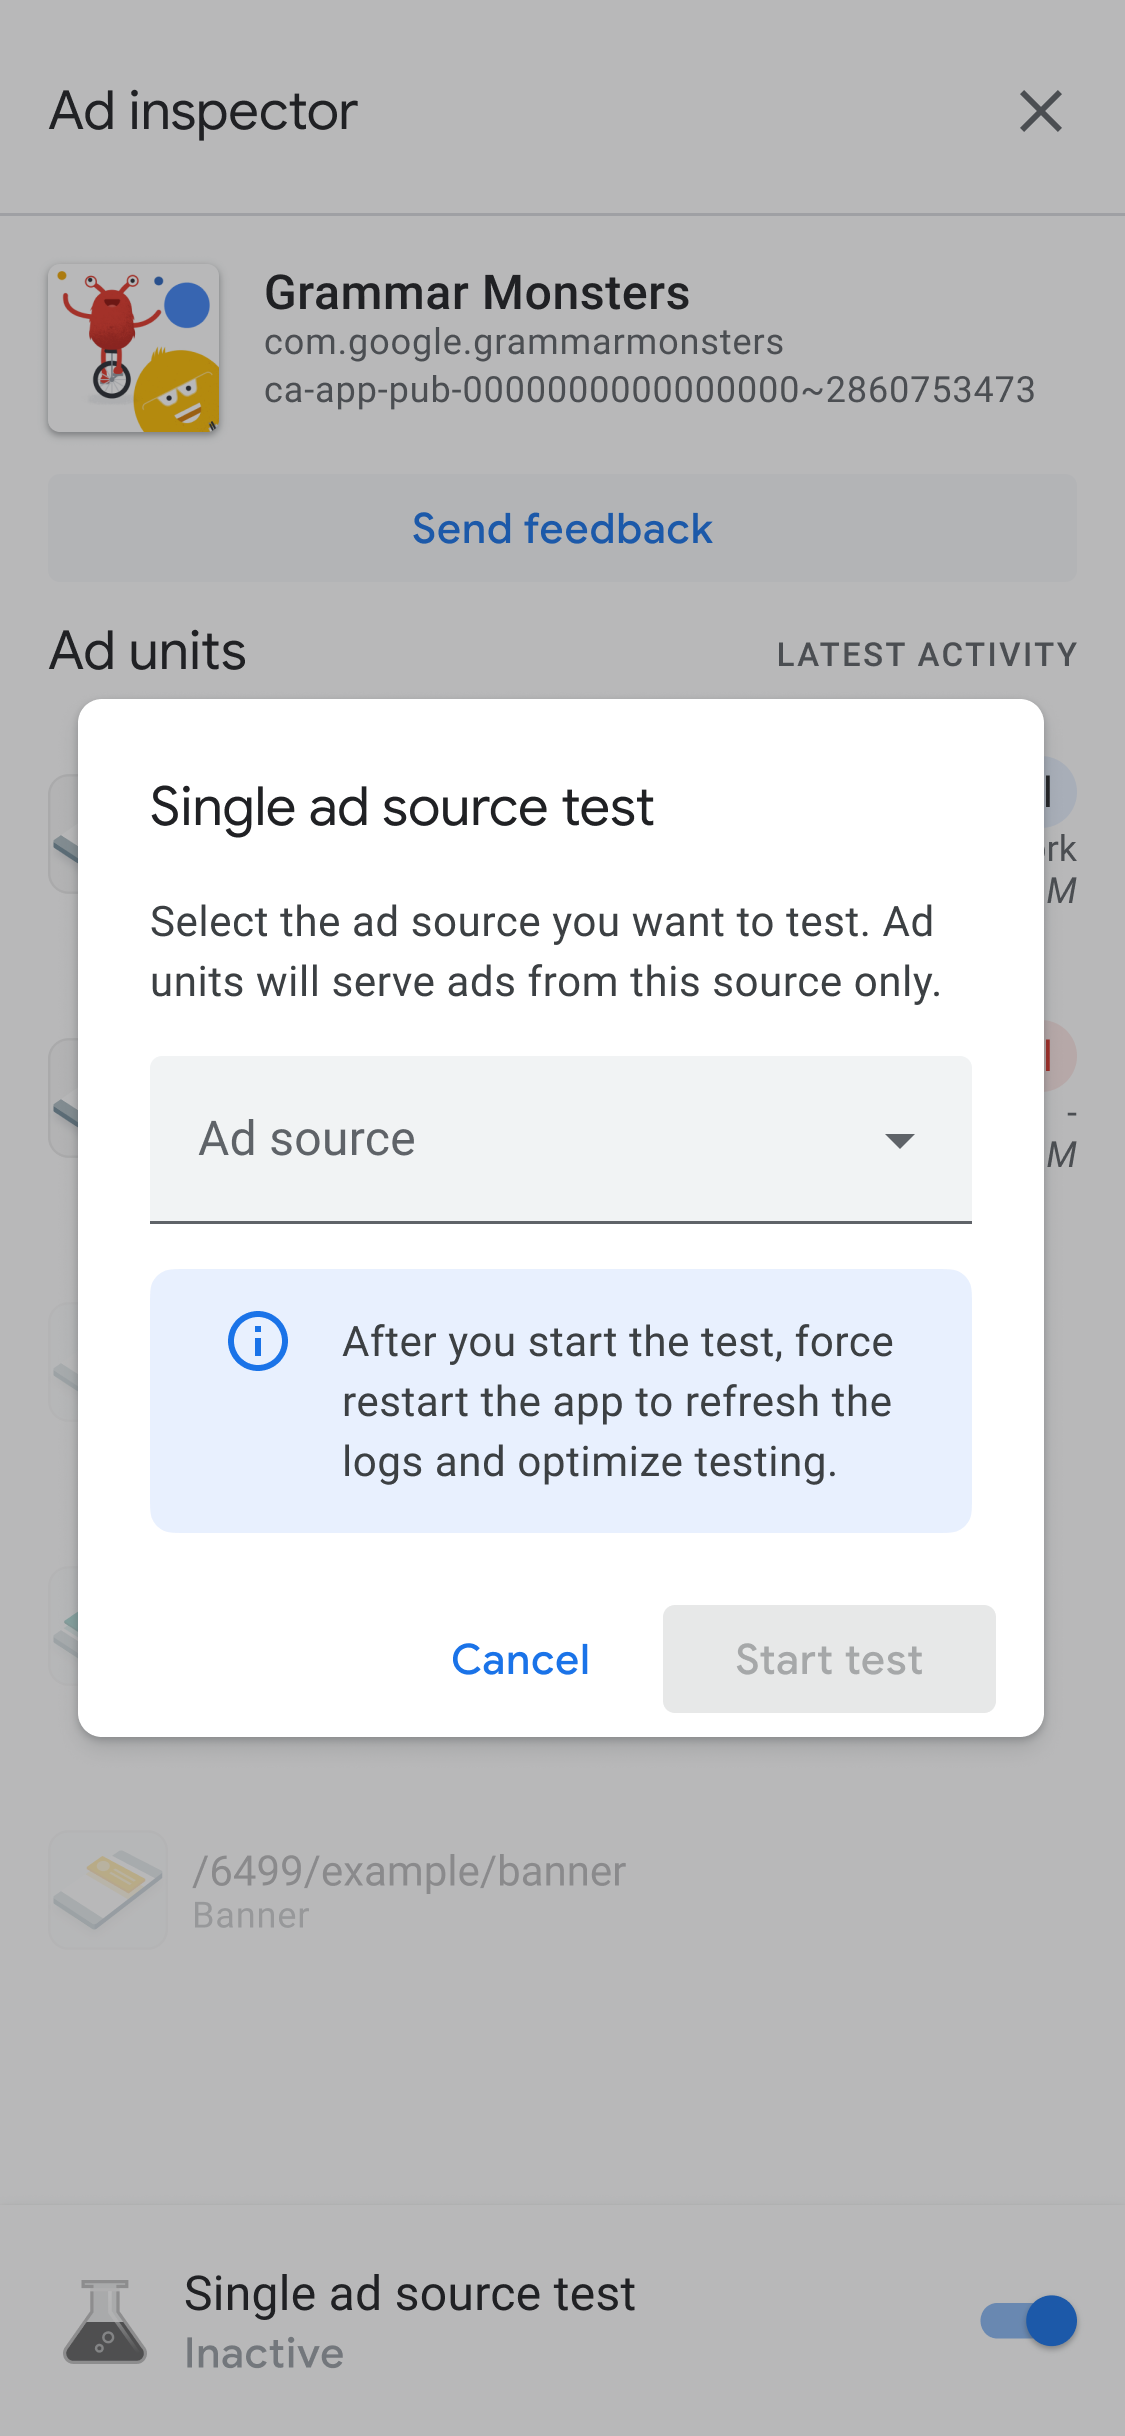Tap the banner ad unit icon
Viewport: 1125px width, 2436px height.
coord(108,1890)
